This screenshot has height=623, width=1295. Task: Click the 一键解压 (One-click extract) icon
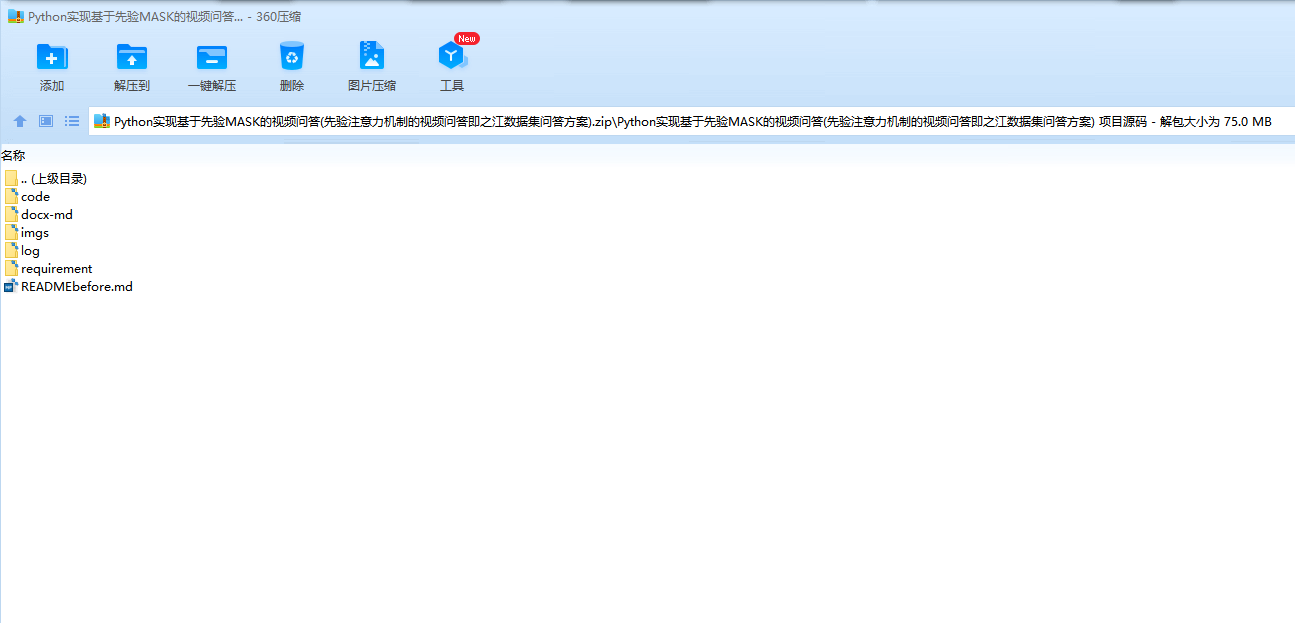(x=212, y=57)
